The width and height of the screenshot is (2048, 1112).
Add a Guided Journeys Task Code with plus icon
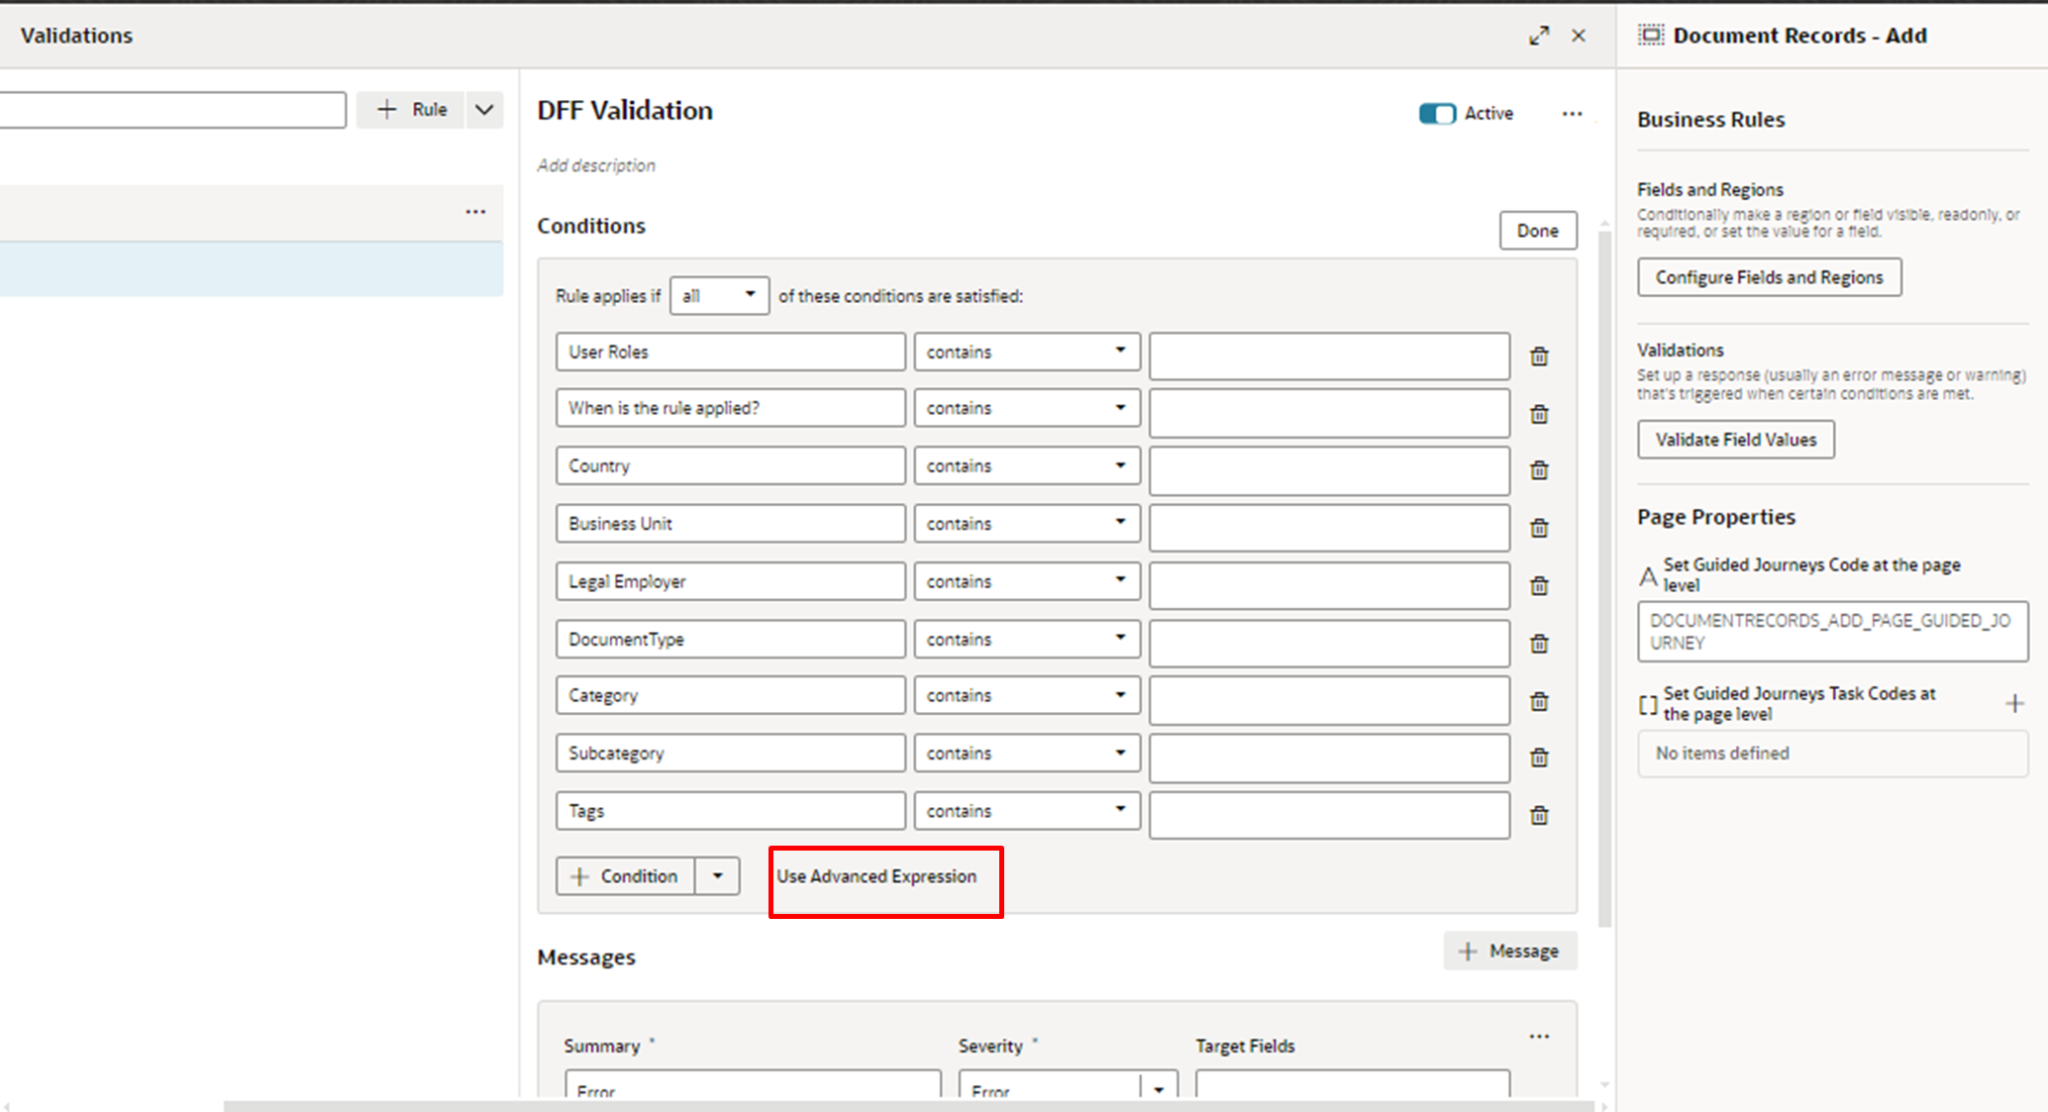pos(2015,704)
